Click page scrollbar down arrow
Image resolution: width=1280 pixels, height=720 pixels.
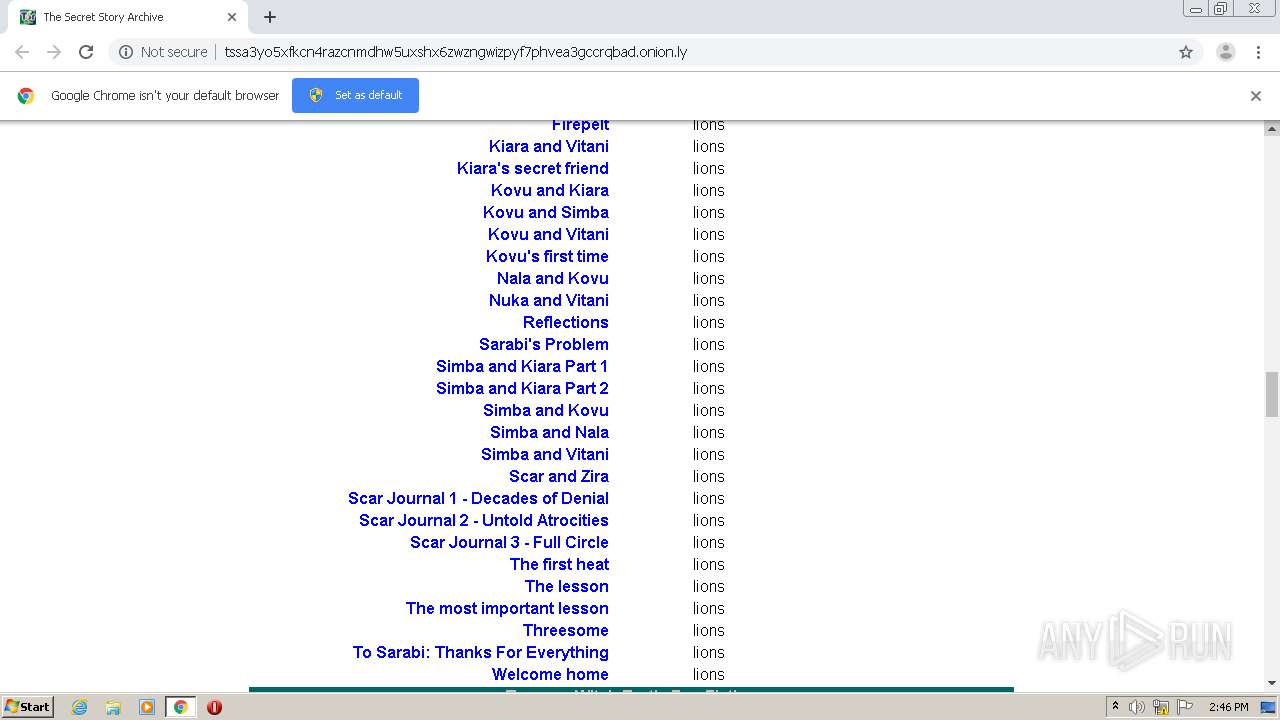1272,683
